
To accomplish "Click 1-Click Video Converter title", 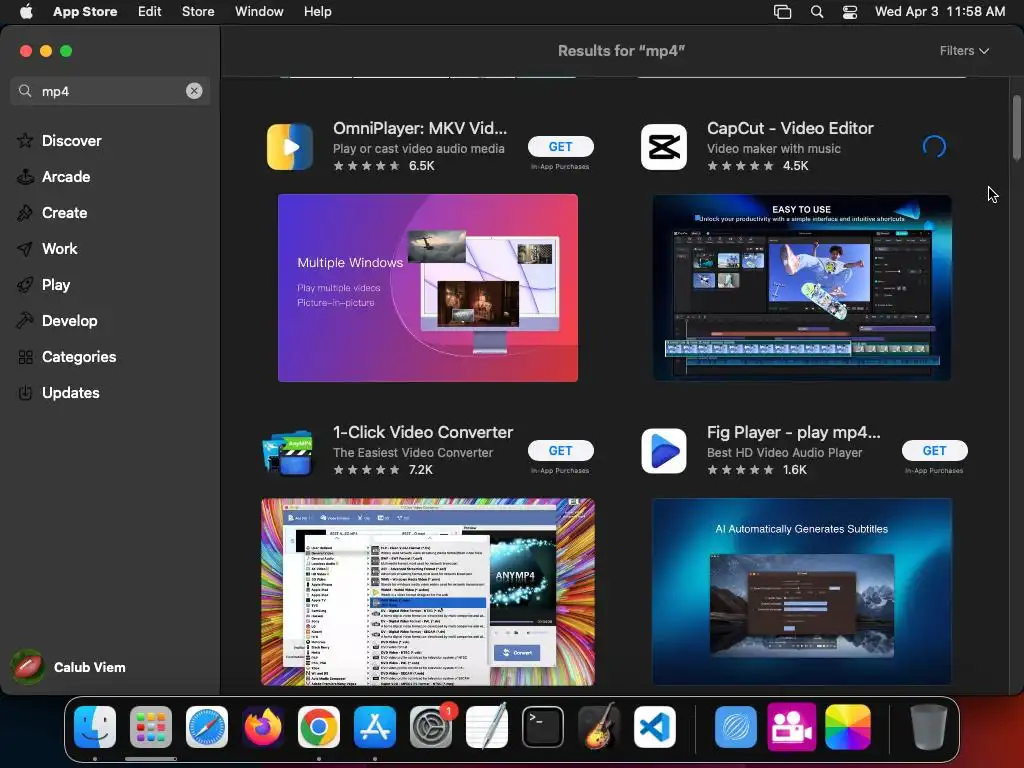I will pos(423,432).
